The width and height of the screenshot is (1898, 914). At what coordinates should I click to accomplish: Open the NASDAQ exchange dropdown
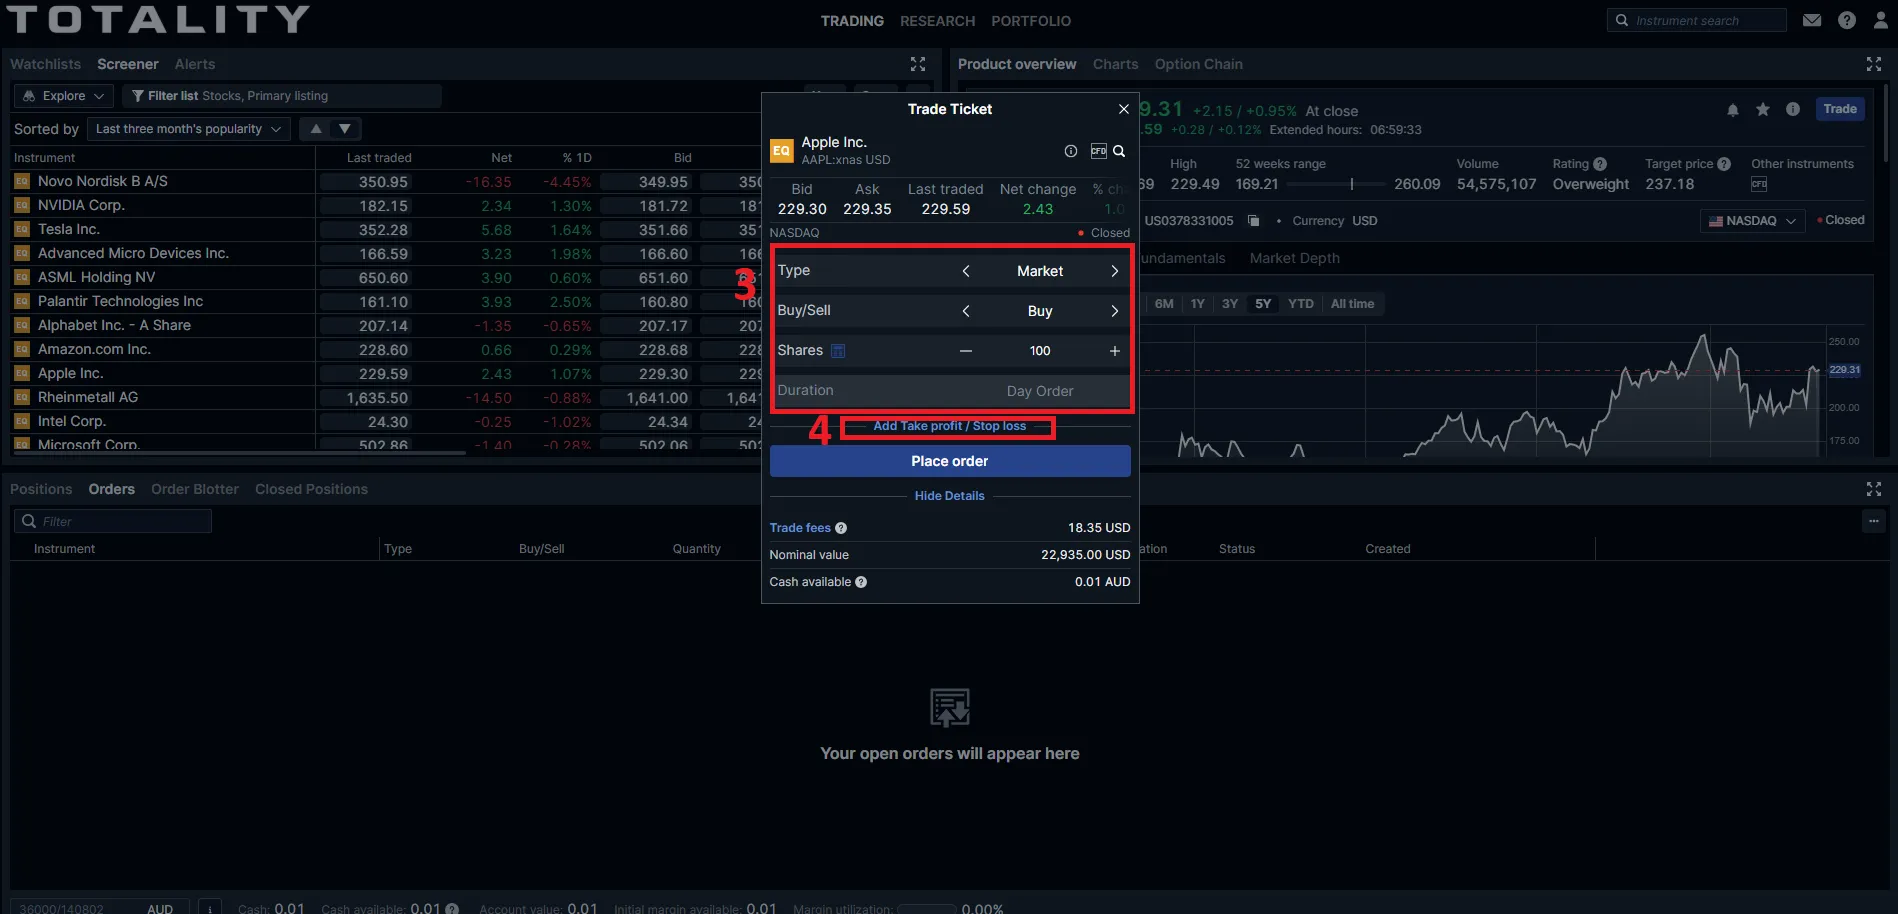coord(1752,221)
